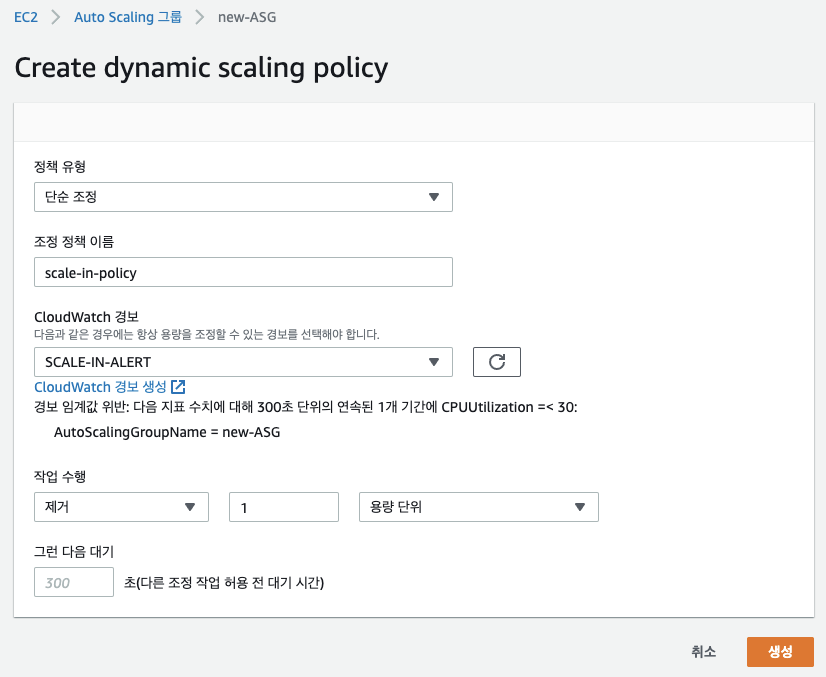Click the Create dynamic scaling policy heading

coord(201,68)
